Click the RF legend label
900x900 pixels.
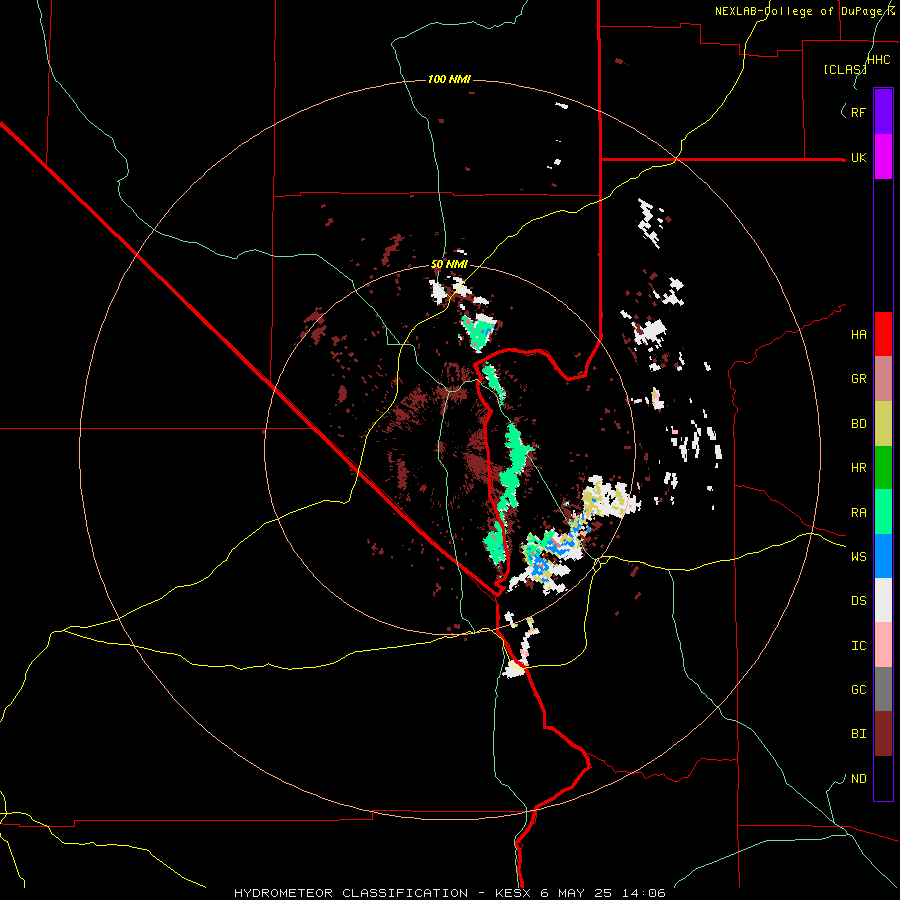click(x=858, y=112)
